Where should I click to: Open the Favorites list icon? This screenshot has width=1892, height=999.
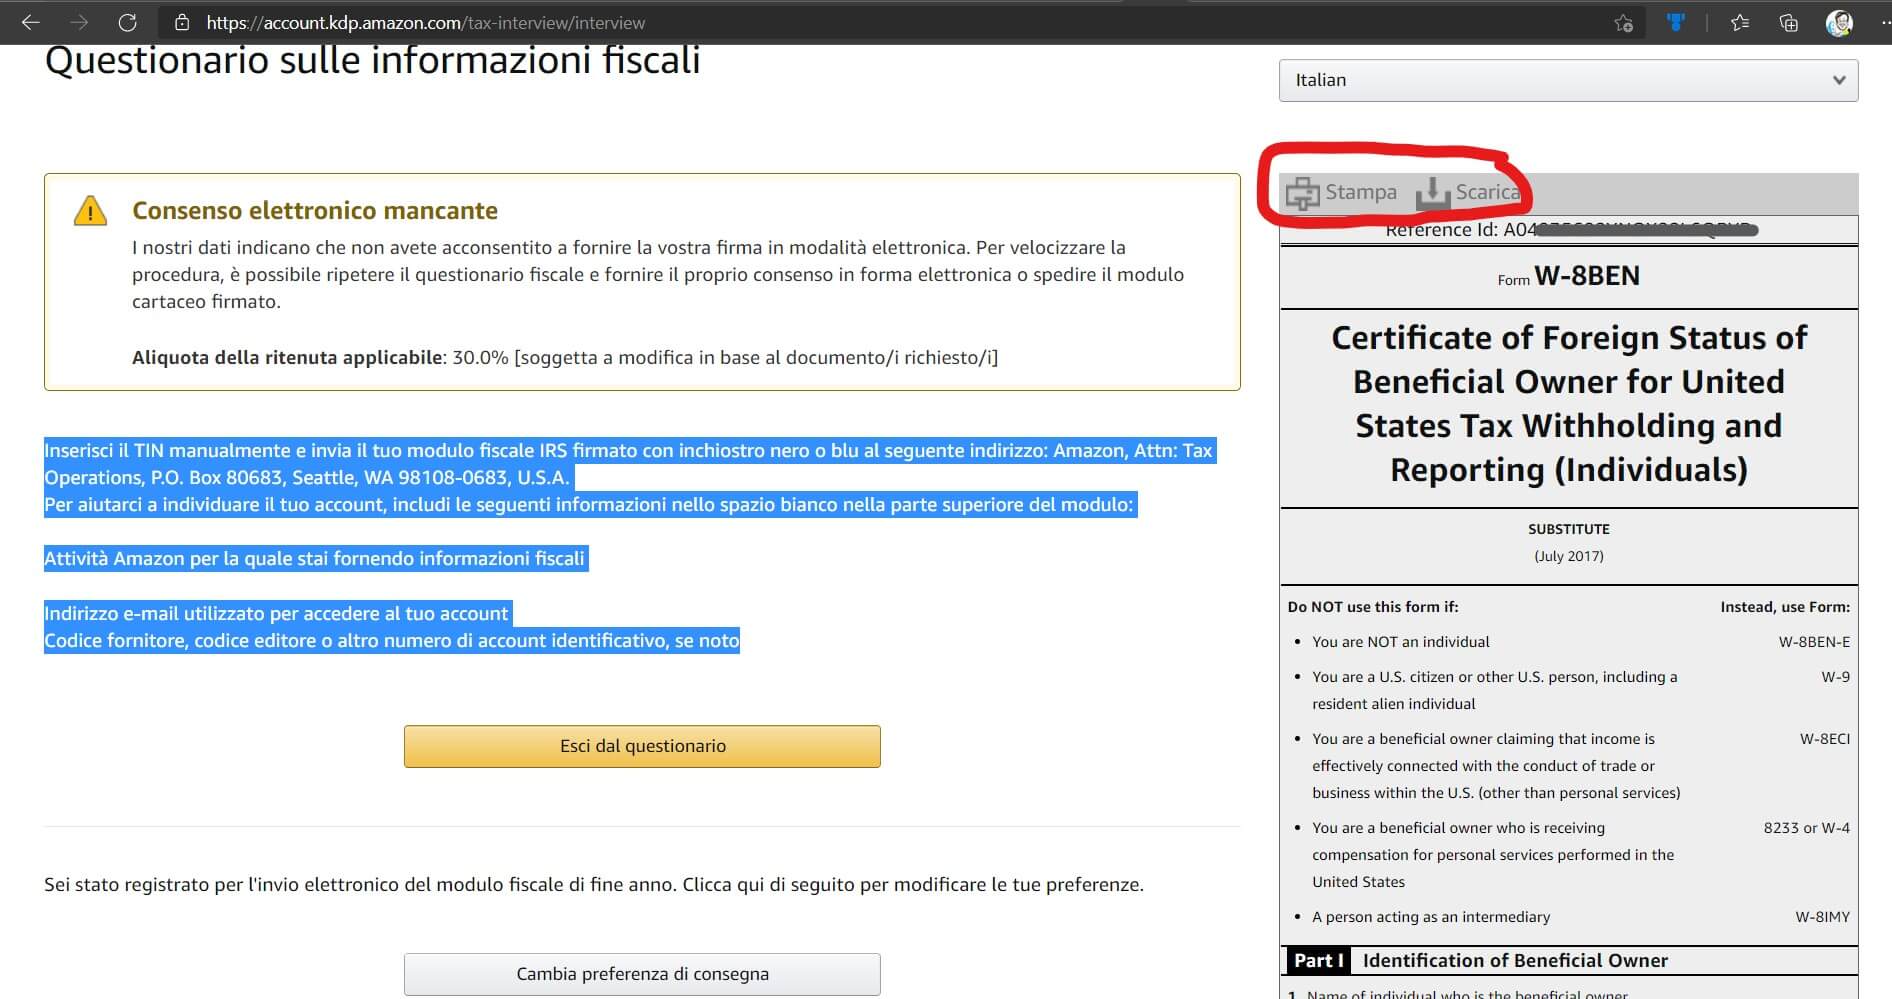[1740, 22]
